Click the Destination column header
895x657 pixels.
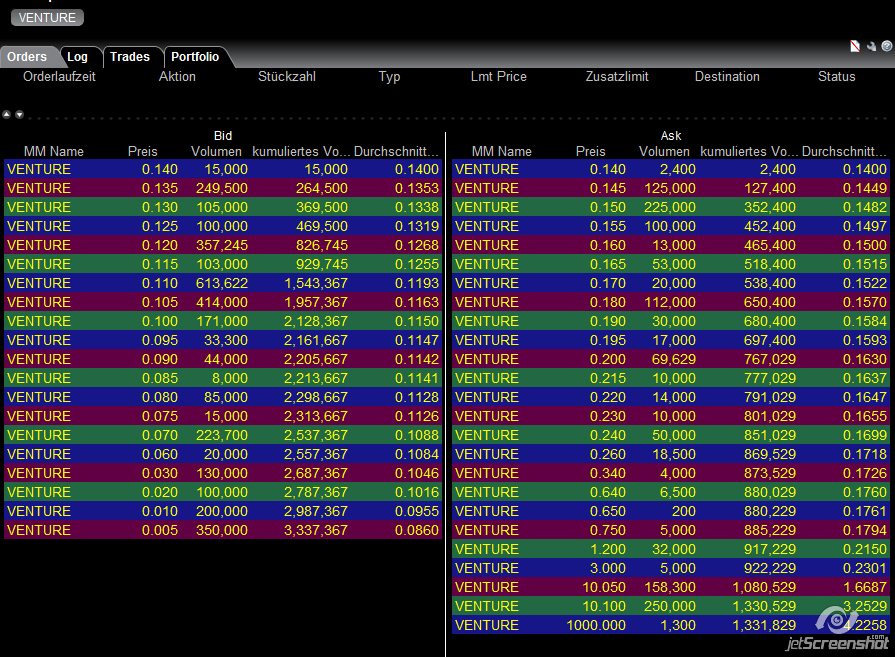[x=727, y=76]
